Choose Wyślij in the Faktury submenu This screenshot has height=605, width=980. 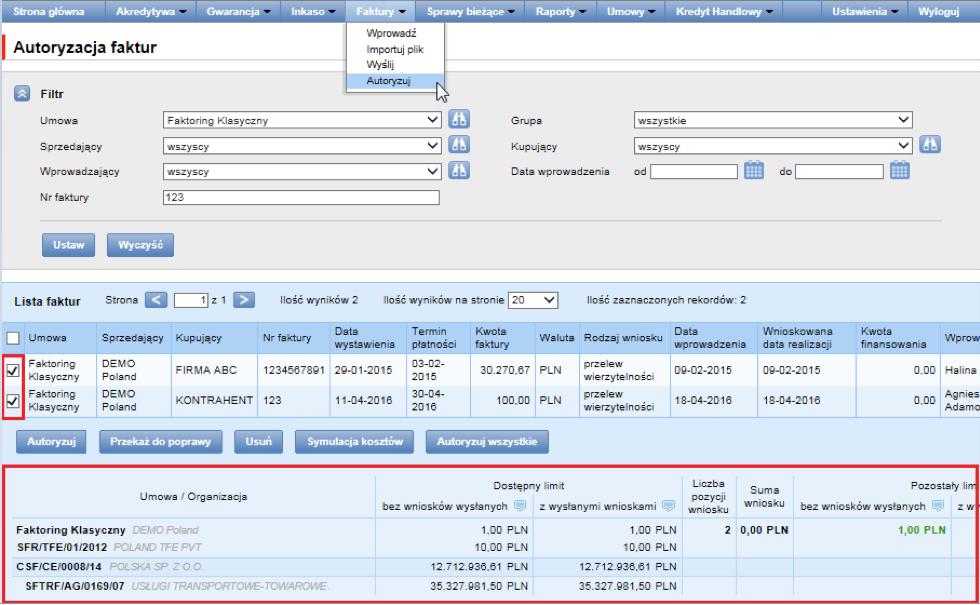380,64
